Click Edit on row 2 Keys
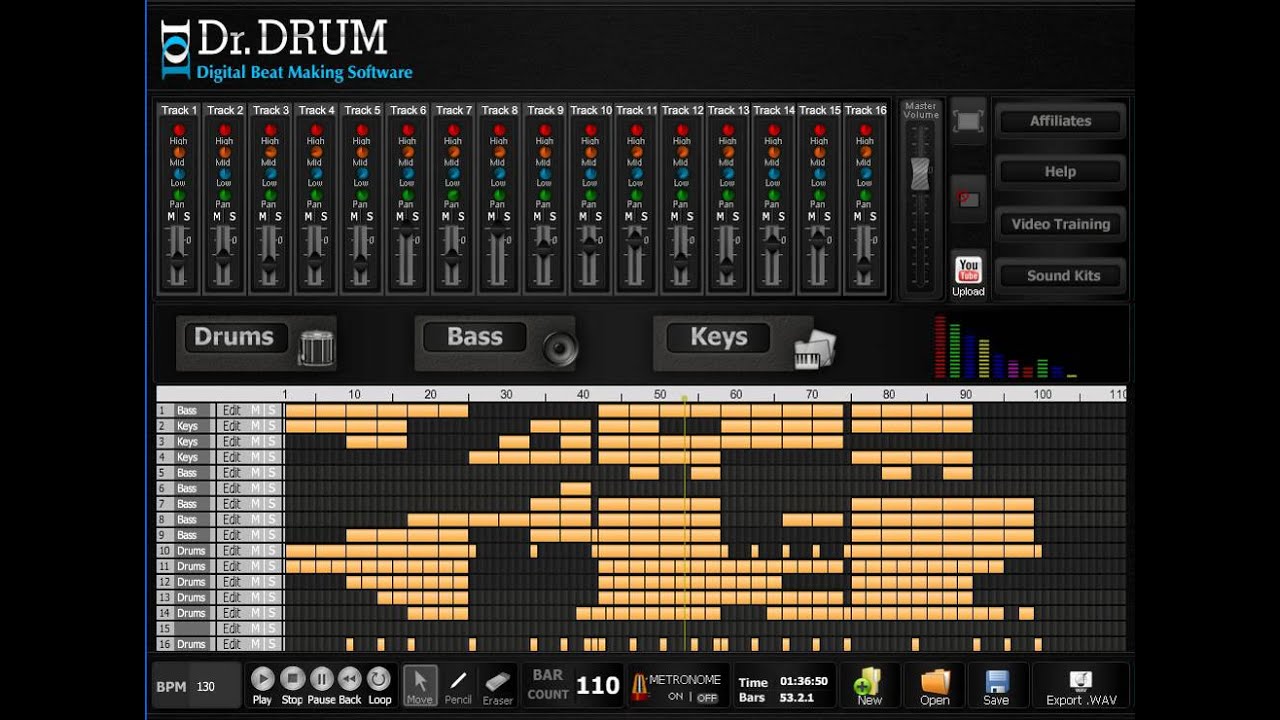The width and height of the screenshot is (1280, 720). coord(232,426)
